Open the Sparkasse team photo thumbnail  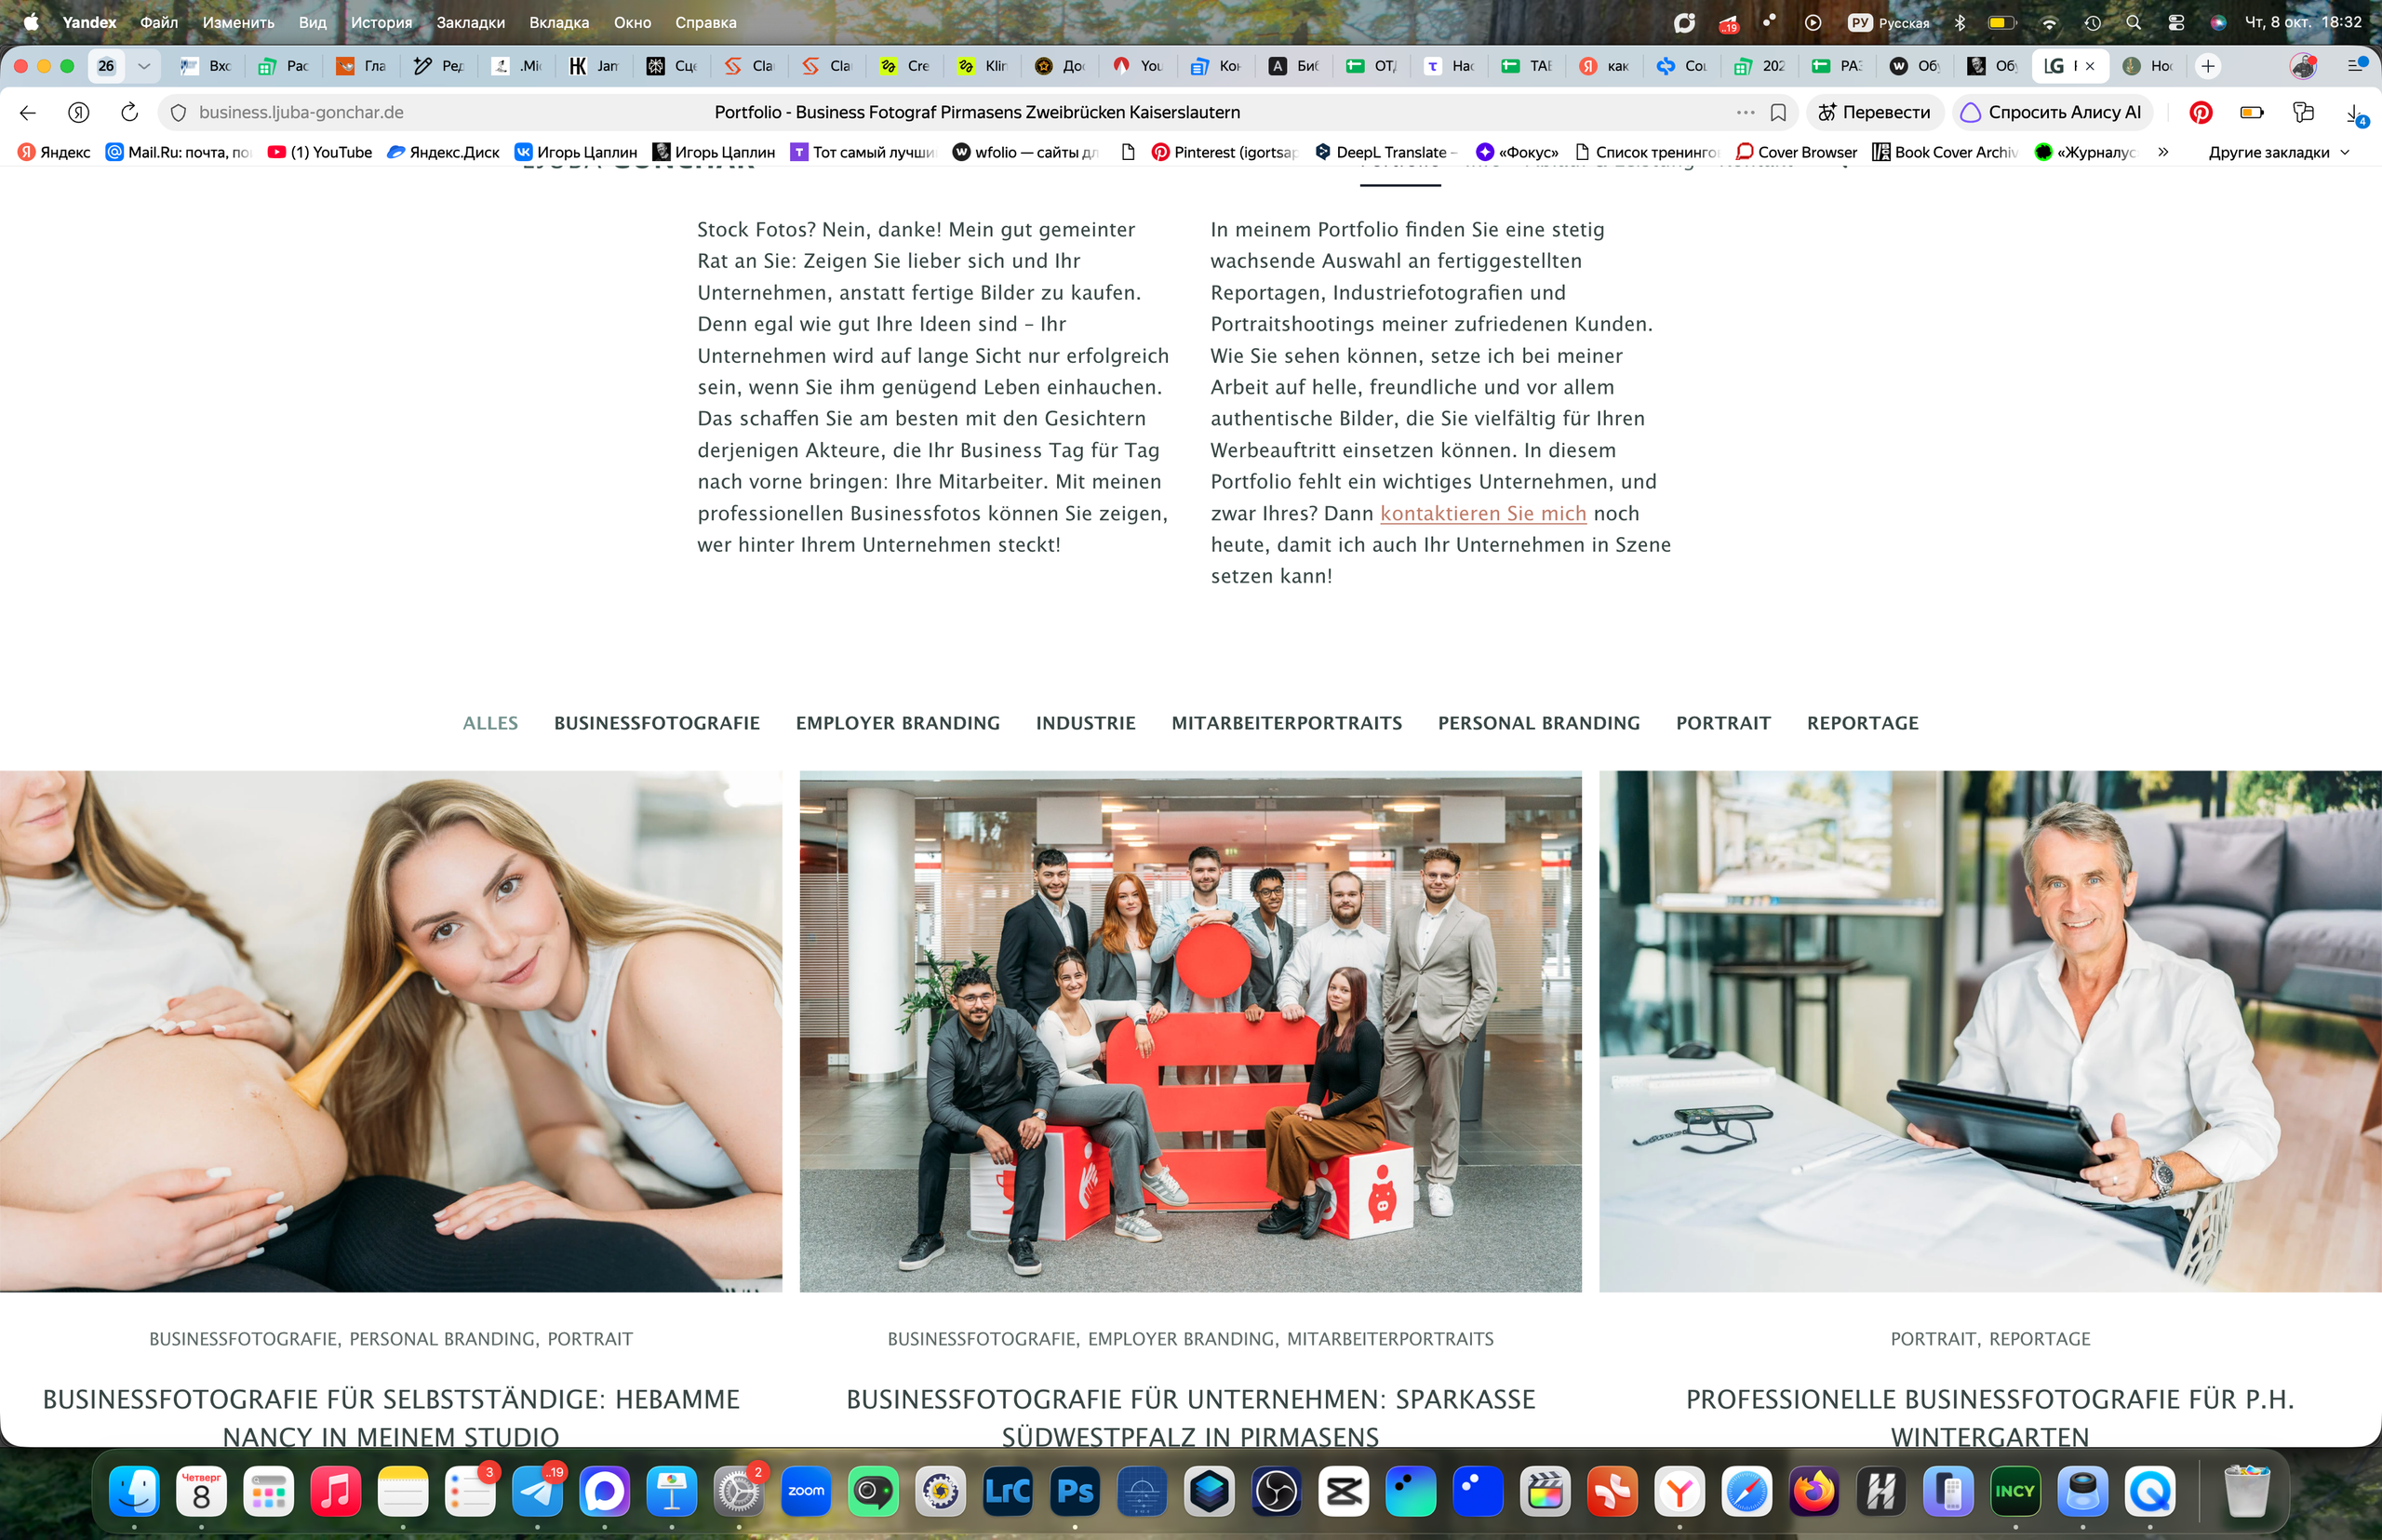point(1190,1031)
